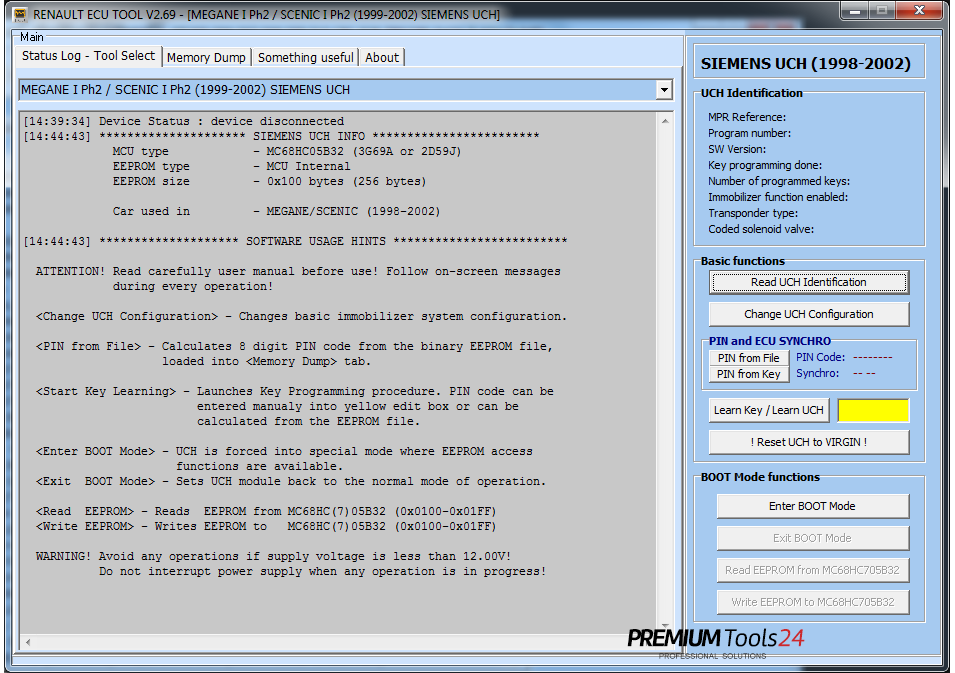Click the horizontal scrollbar left arrow
The width and height of the screenshot is (955, 673).
(28, 642)
